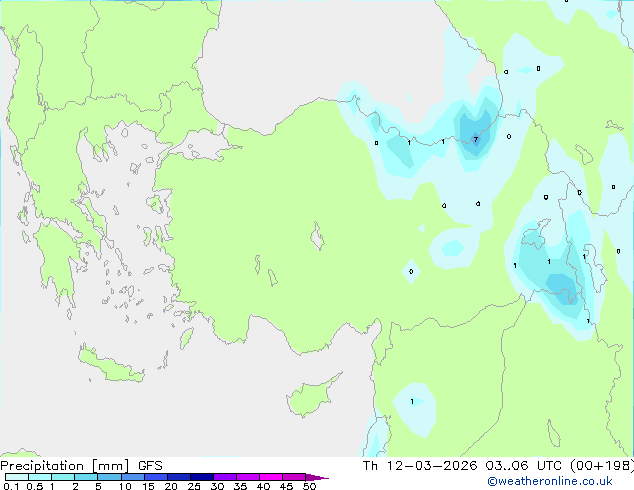Click the island of Cyprus on the map
The height and width of the screenshot is (490, 634).
click(x=311, y=398)
